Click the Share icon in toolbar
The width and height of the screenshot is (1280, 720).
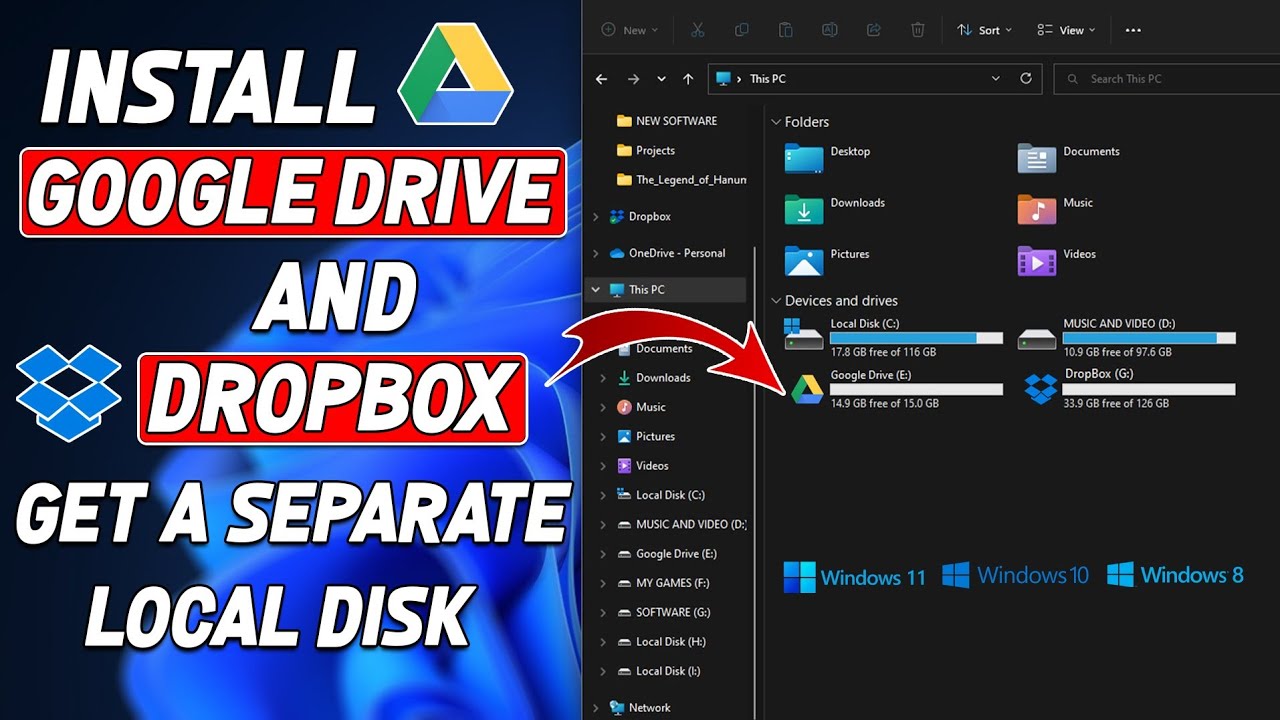point(874,30)
